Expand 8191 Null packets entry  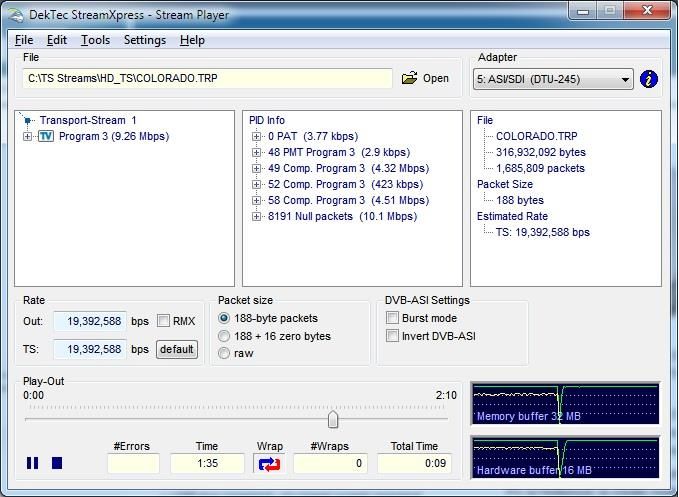pos(256,216)
